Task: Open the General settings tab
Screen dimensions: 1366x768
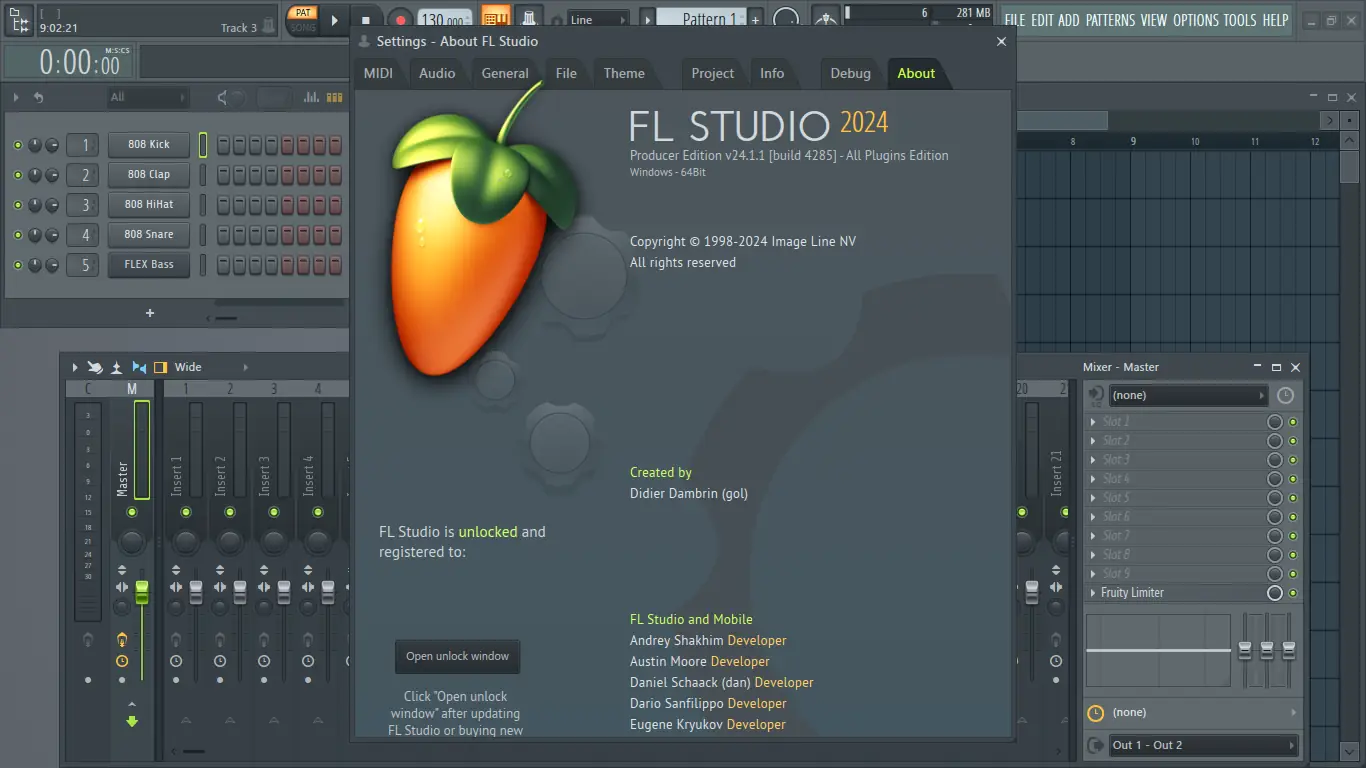Action: click(505, 73)
